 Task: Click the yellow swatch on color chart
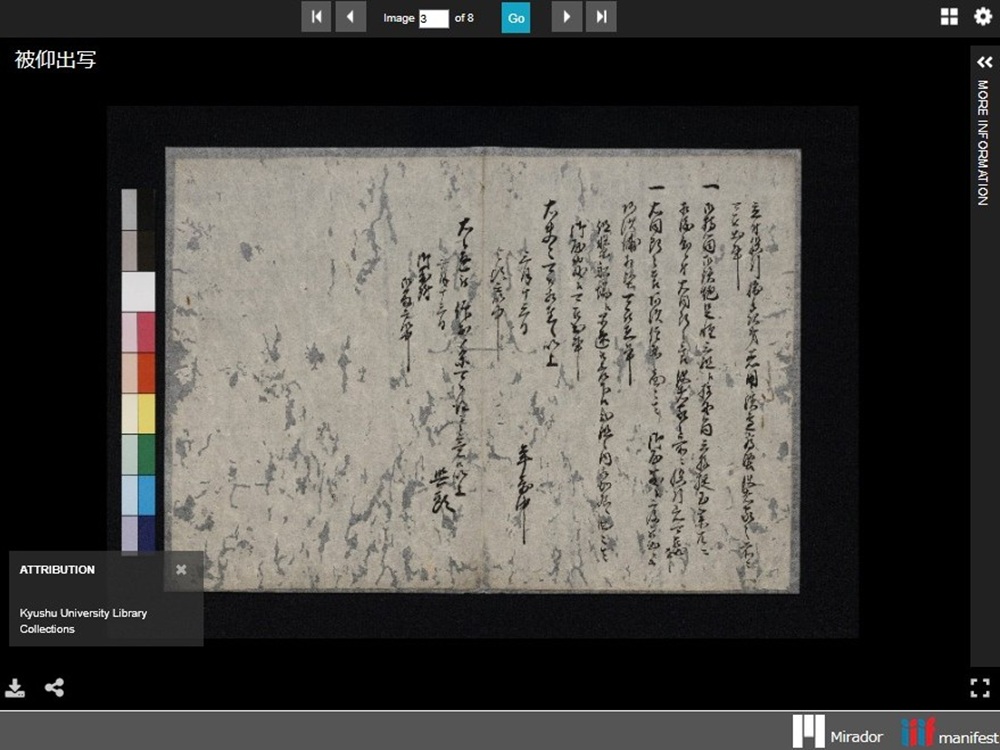pos(146,413)
